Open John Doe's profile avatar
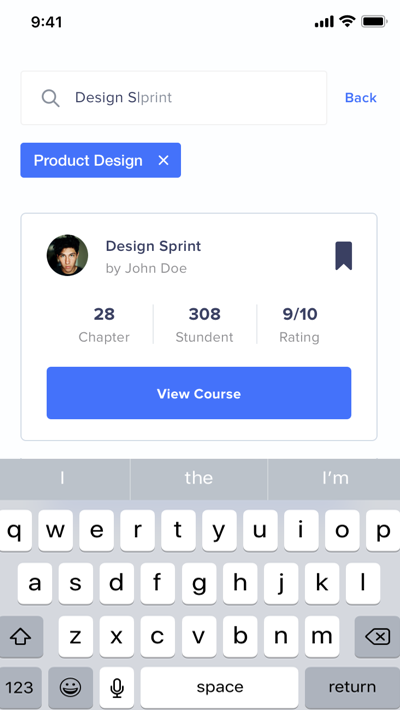This screenshot has height=710, width=400. coord(67,255)
